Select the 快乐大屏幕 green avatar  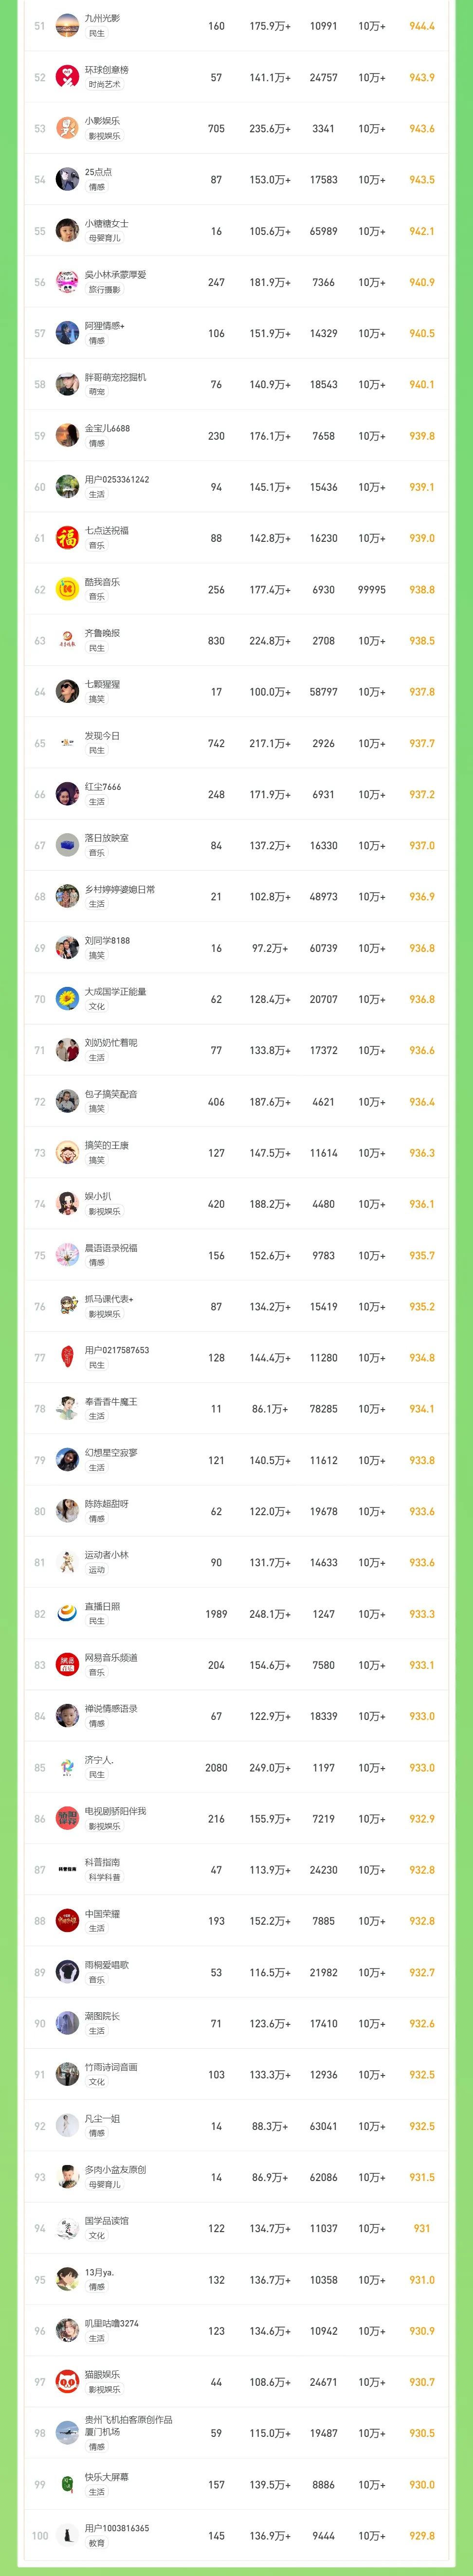pos(67,2484)
